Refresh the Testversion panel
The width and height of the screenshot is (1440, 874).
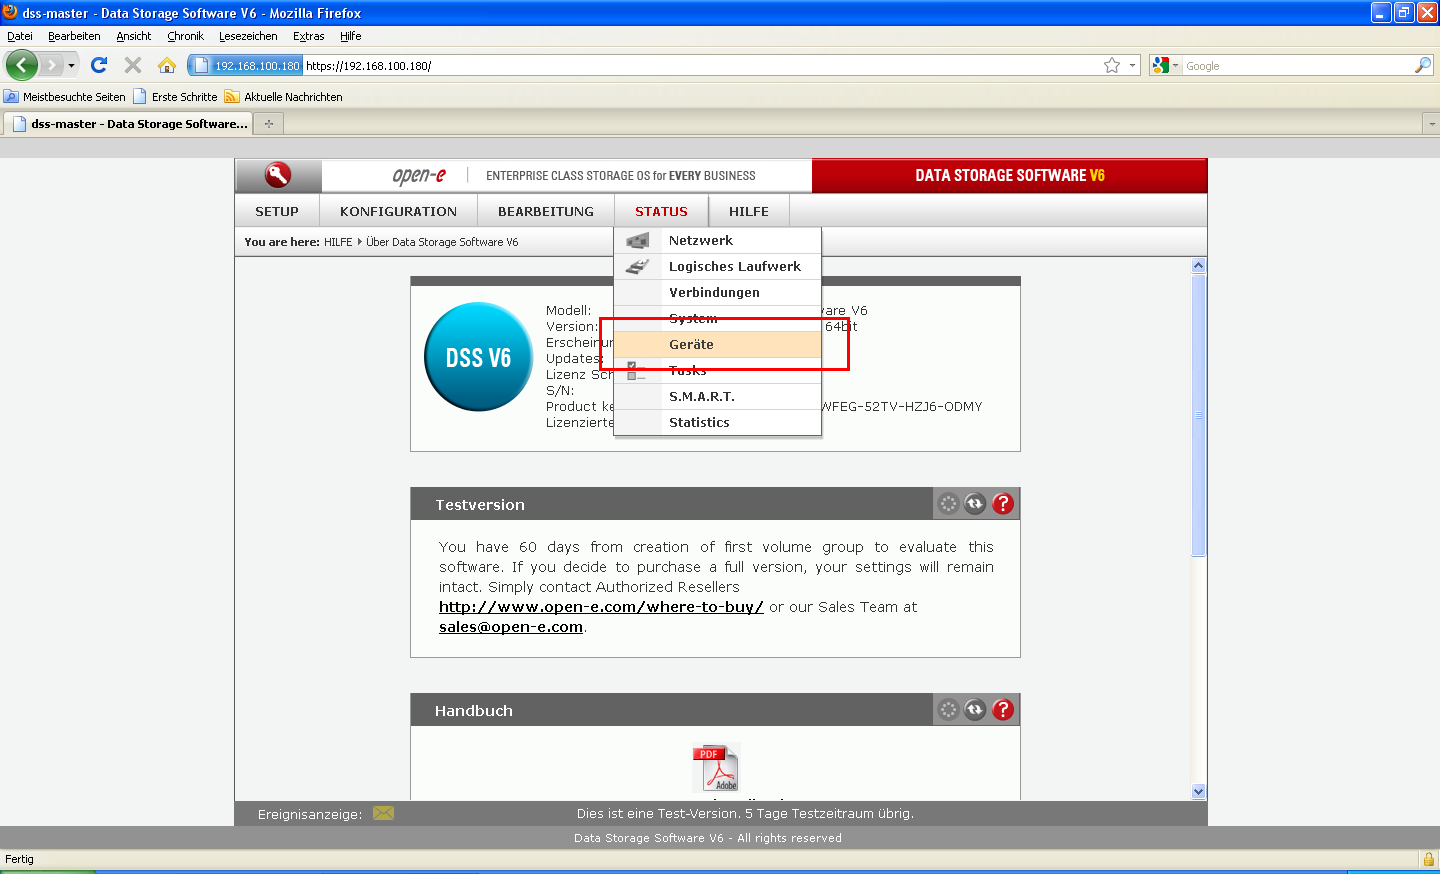[x=975, y=504]
